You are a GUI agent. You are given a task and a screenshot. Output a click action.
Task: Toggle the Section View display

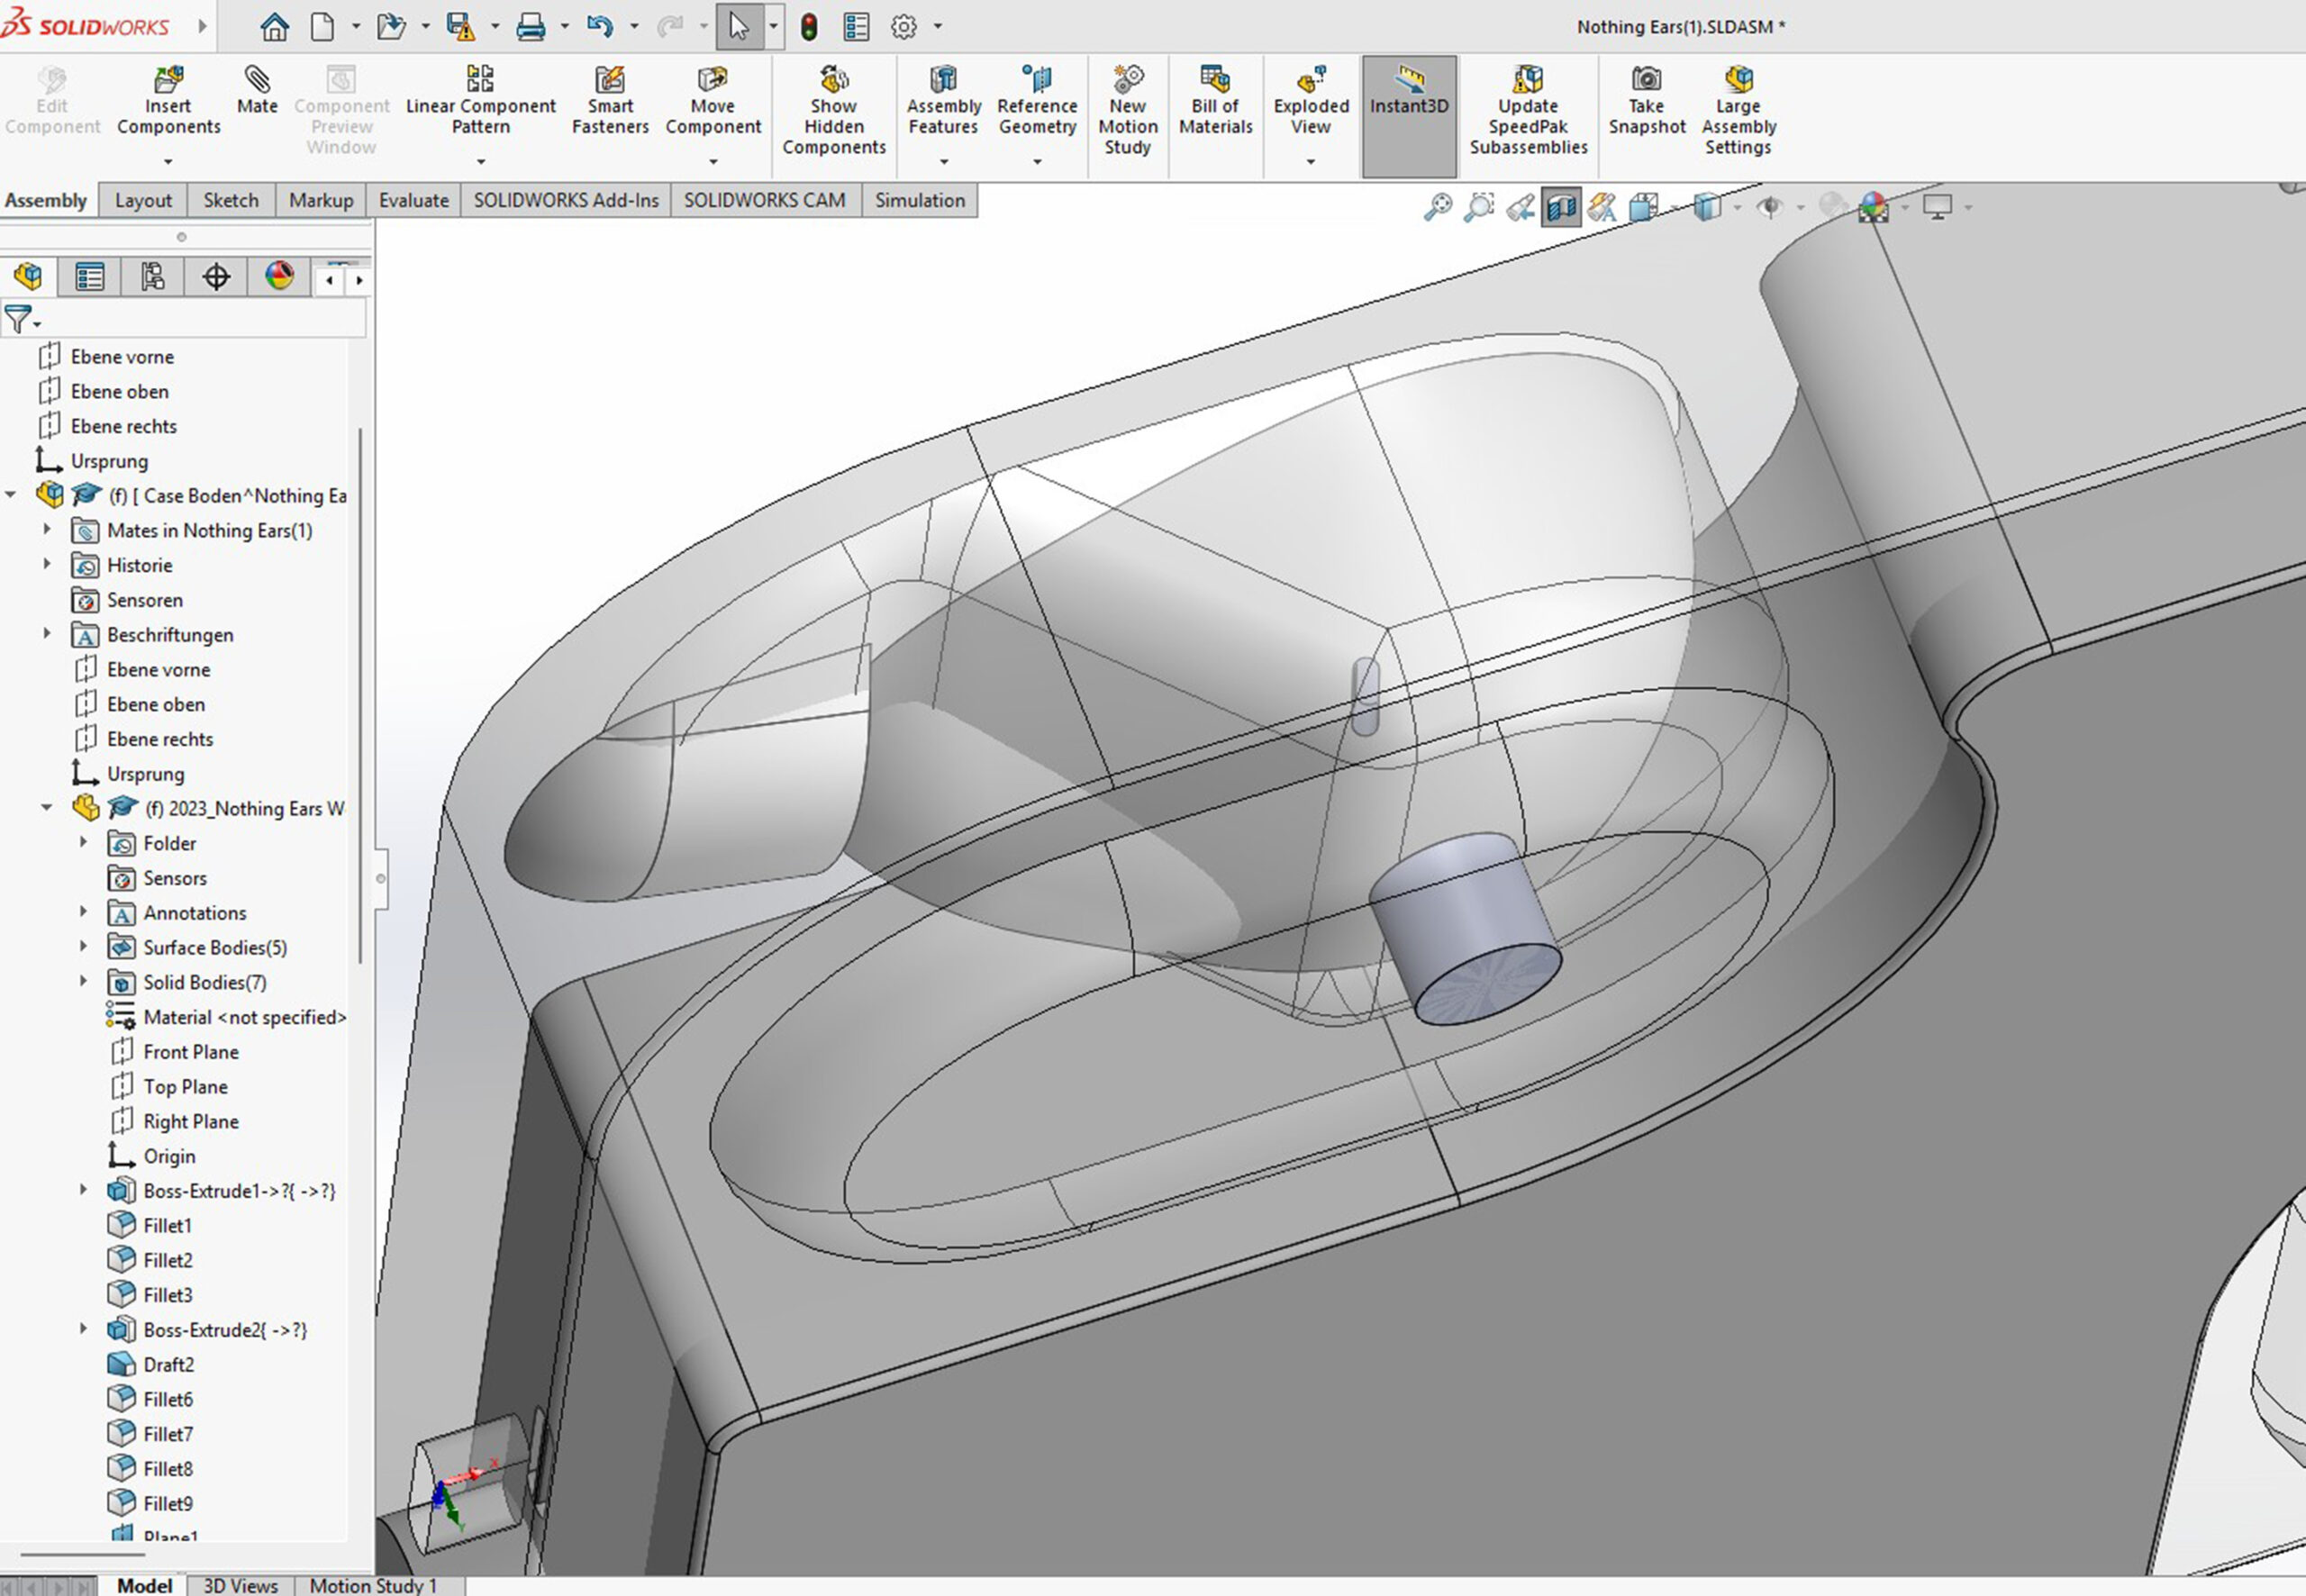tap(1560, 207)
